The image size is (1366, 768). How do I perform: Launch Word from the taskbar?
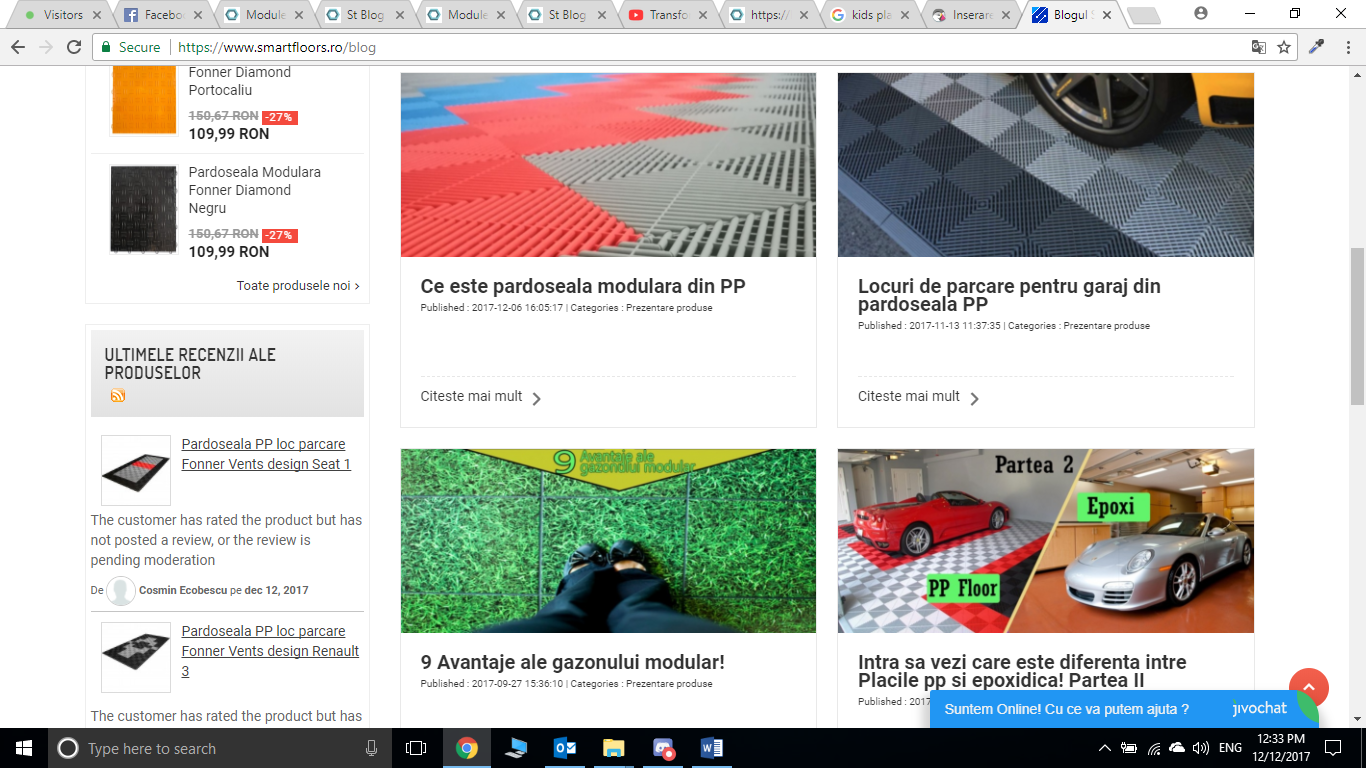coord(712,748)
